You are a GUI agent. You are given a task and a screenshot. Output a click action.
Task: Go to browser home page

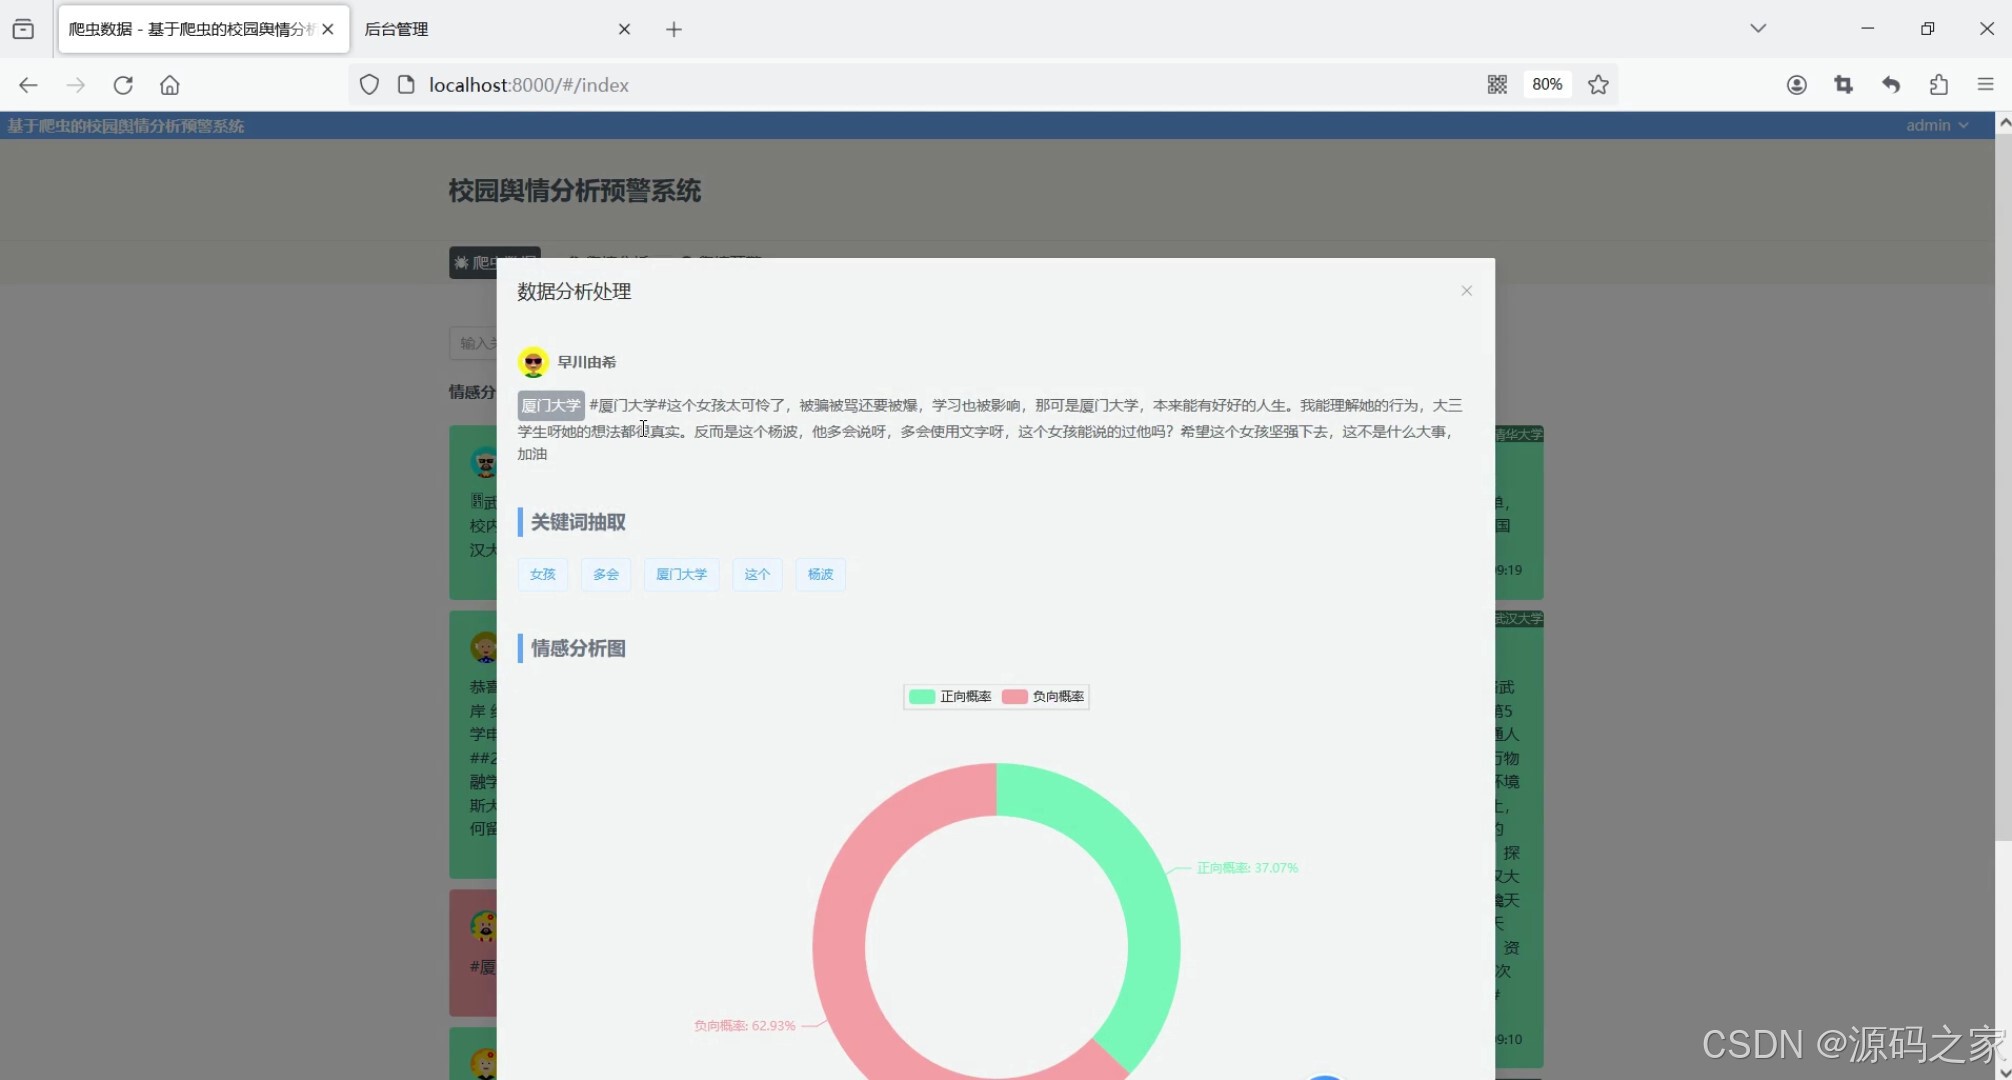170,85
